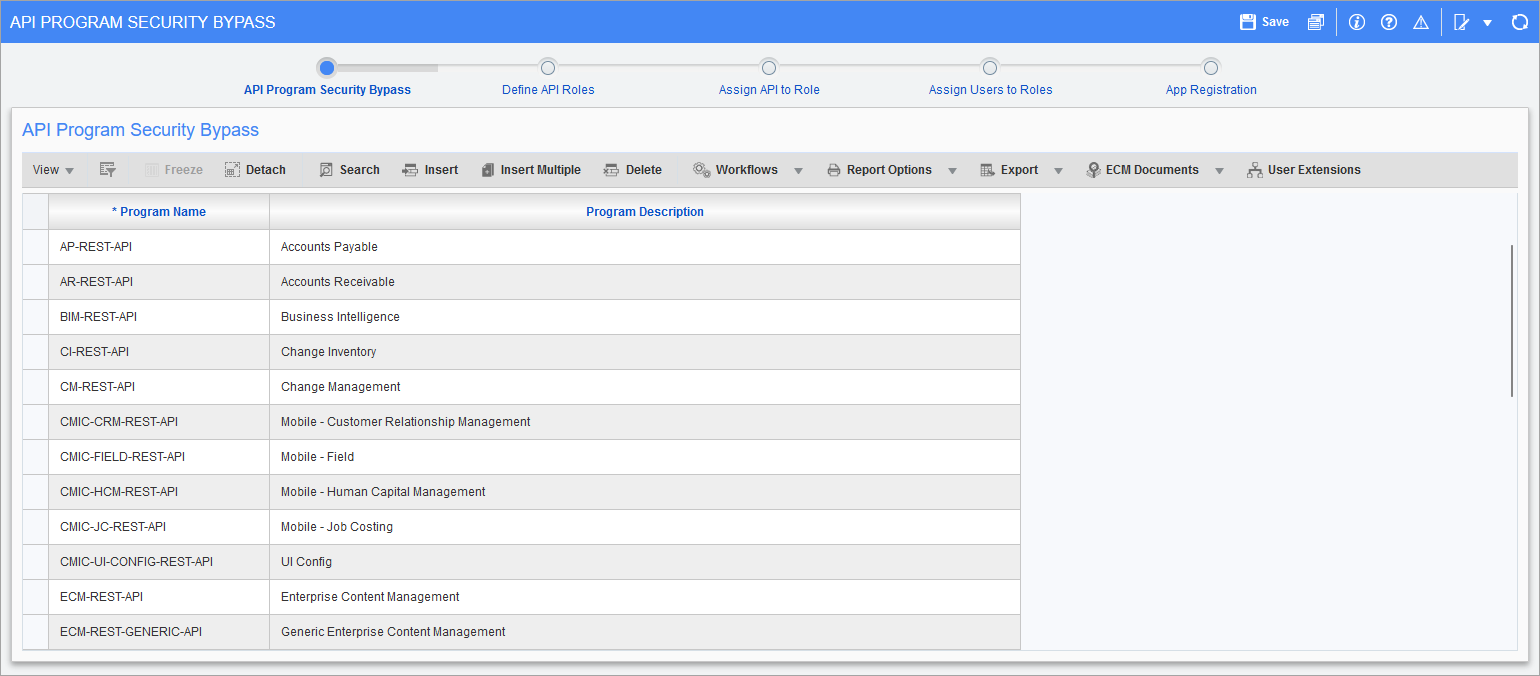Viewport: 1540px width, 676px height.
Task: Click the UI Config description cell
Action: (645, 562)
